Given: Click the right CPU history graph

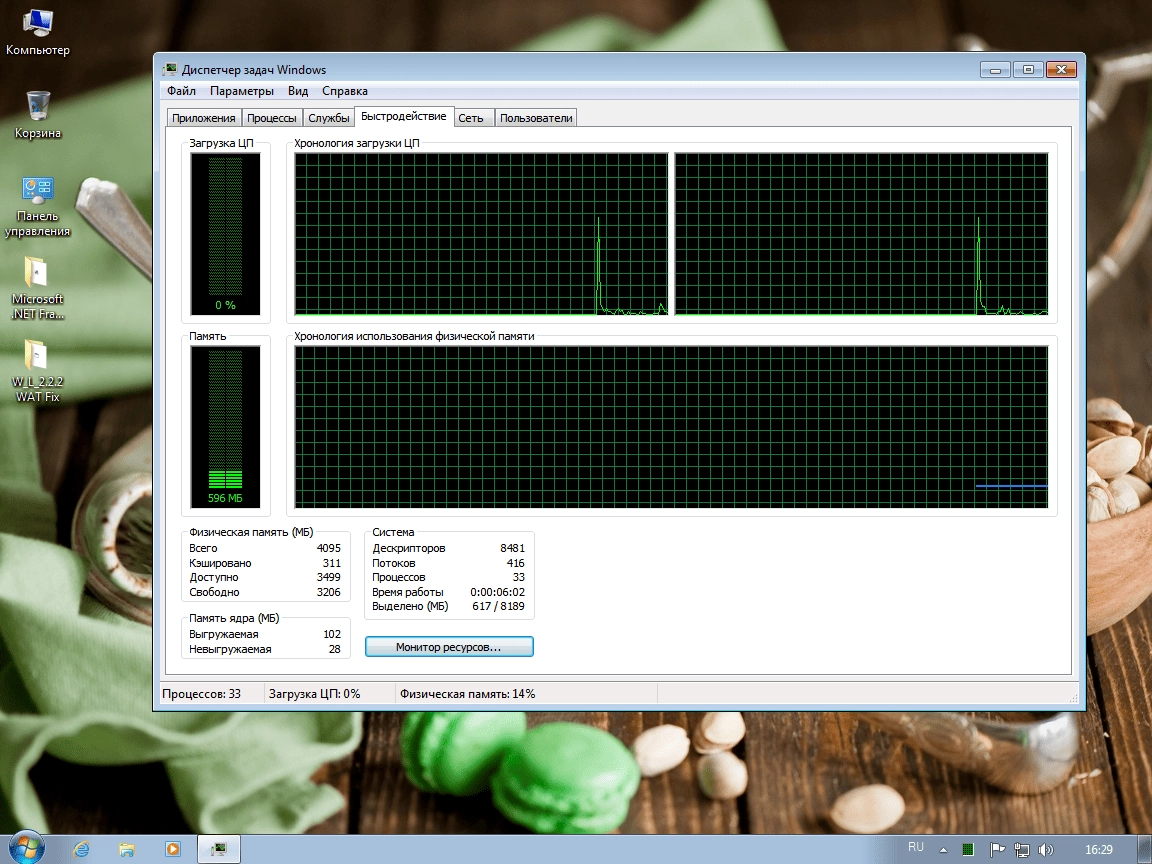Looking at the screenshot, I should pyautogui.click(x=861, y=234).
